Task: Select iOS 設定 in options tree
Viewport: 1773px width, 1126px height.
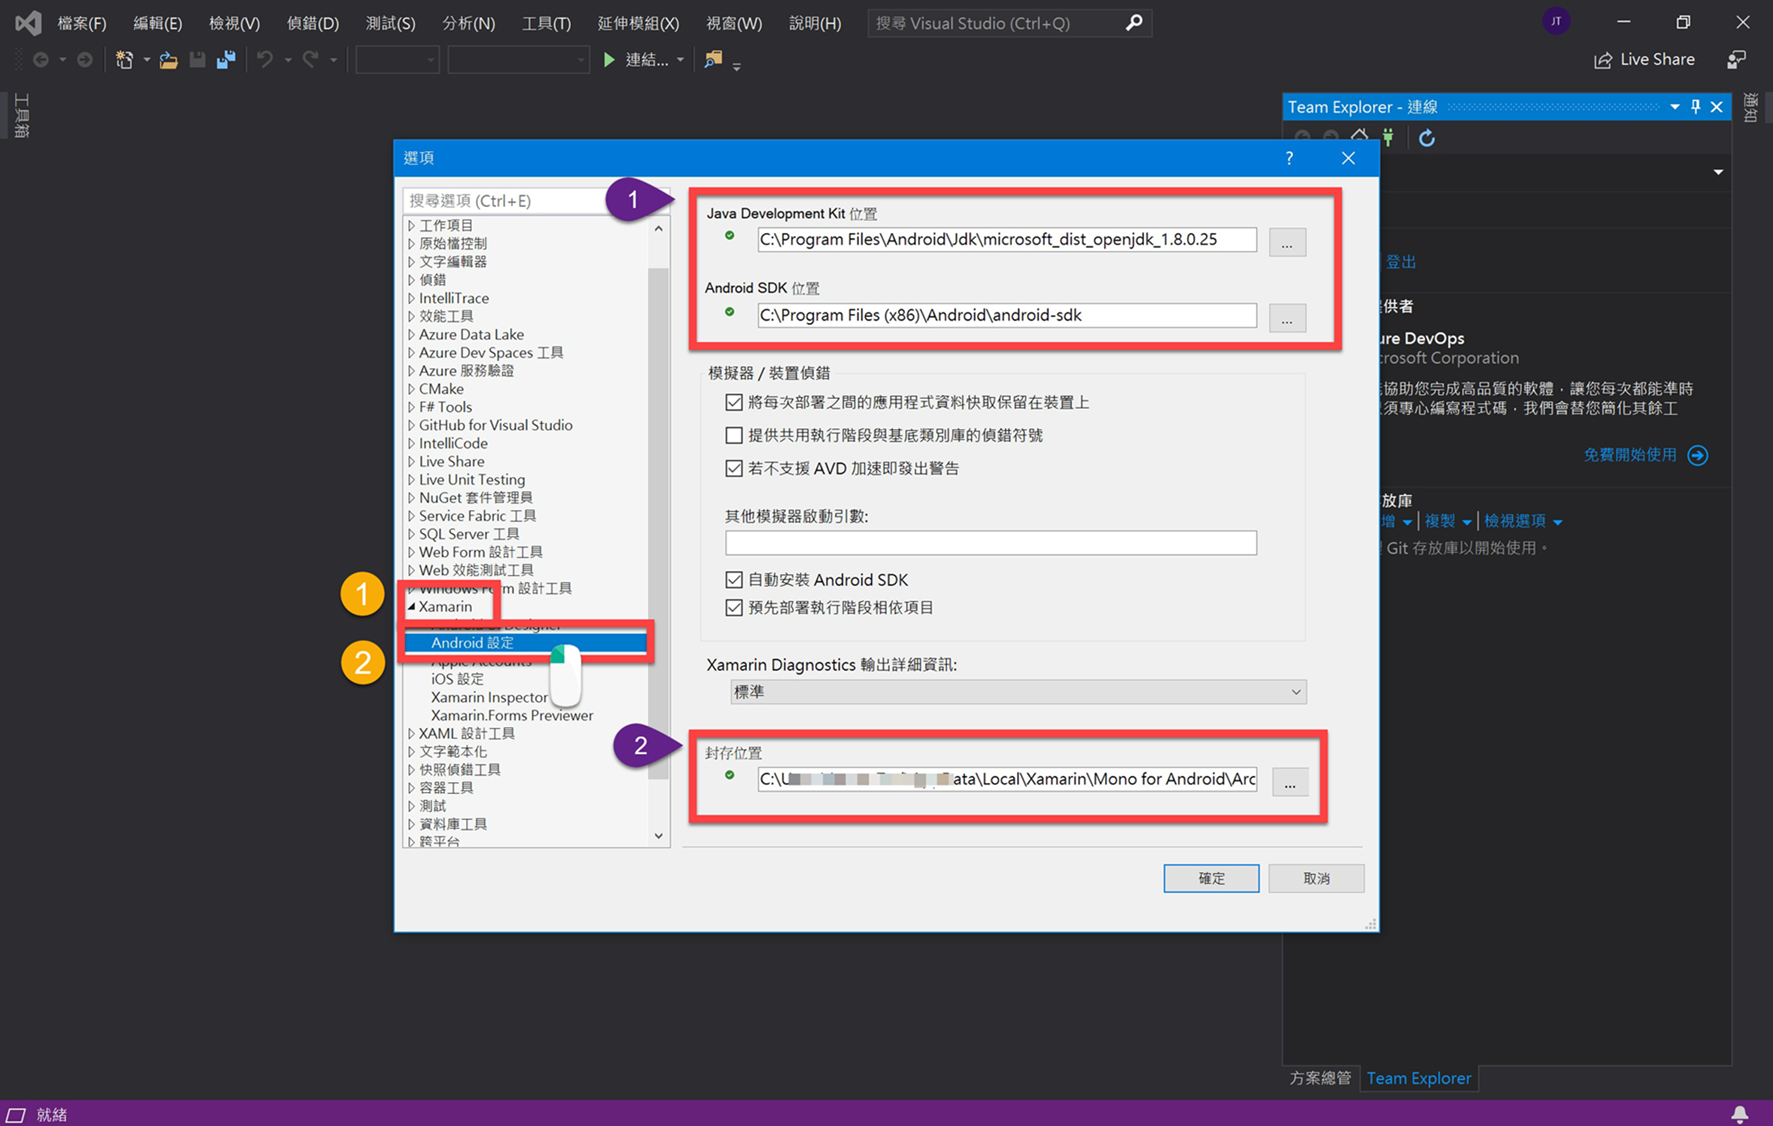Action: click(x=457, y=679)
